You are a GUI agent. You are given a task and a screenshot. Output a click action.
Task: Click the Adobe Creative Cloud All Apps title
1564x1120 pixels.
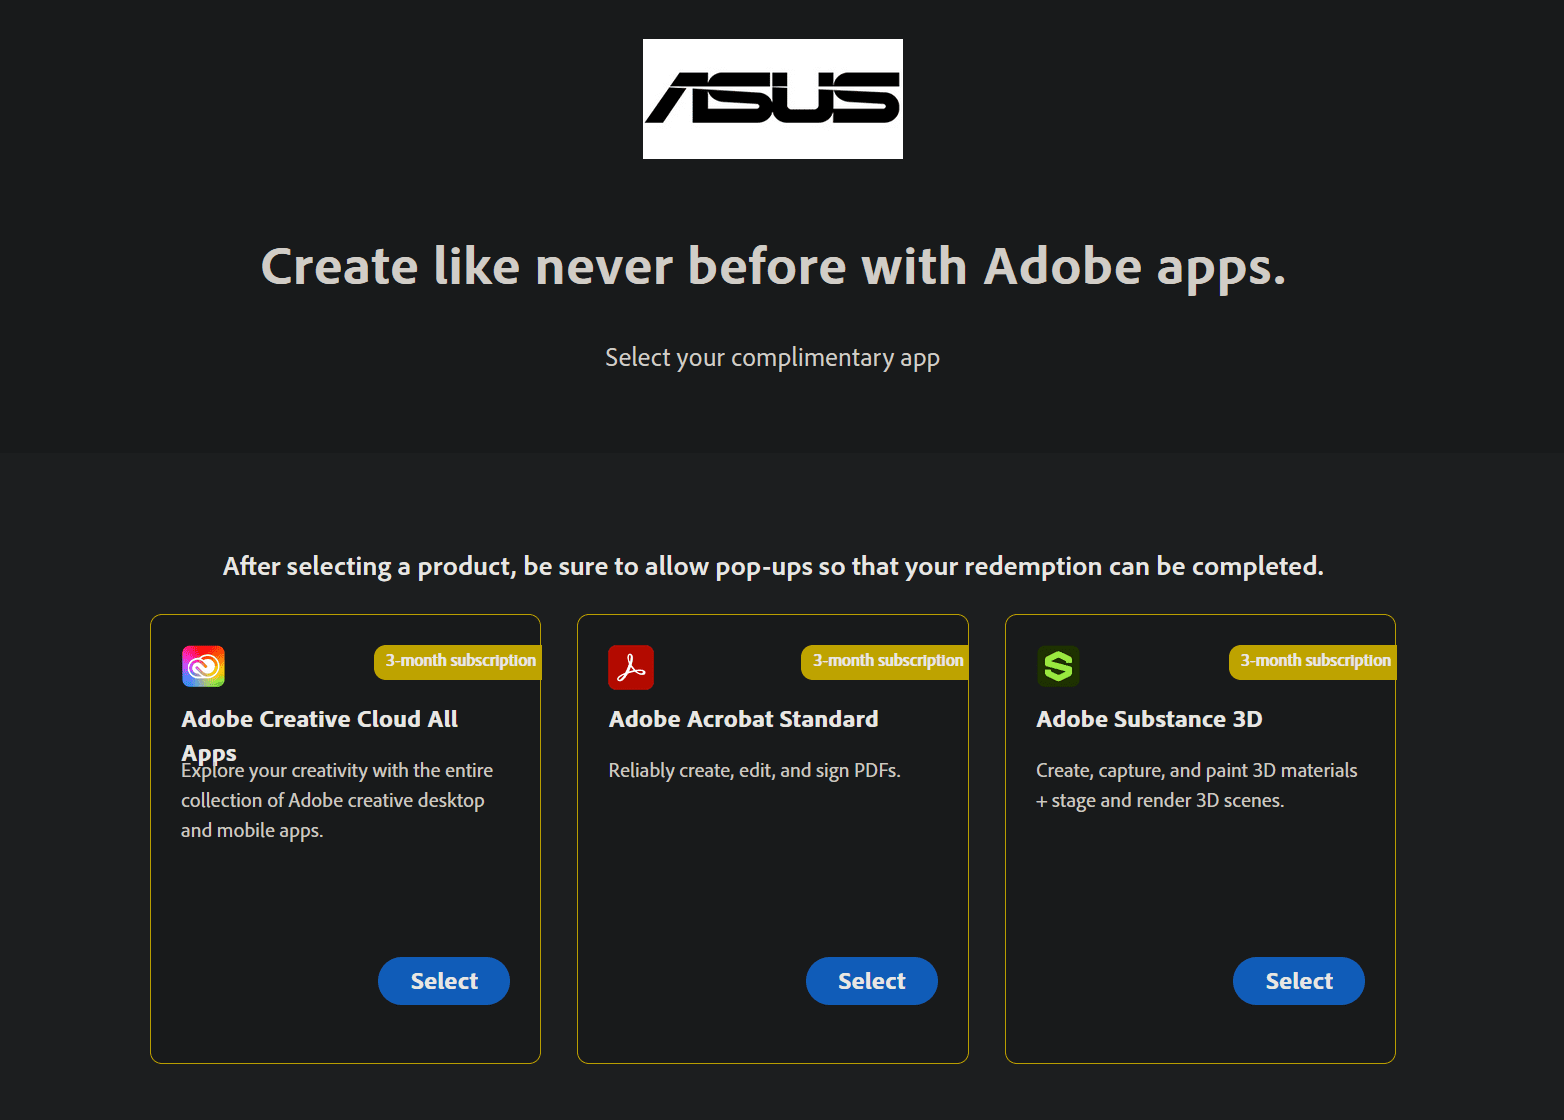coord(319,720)
